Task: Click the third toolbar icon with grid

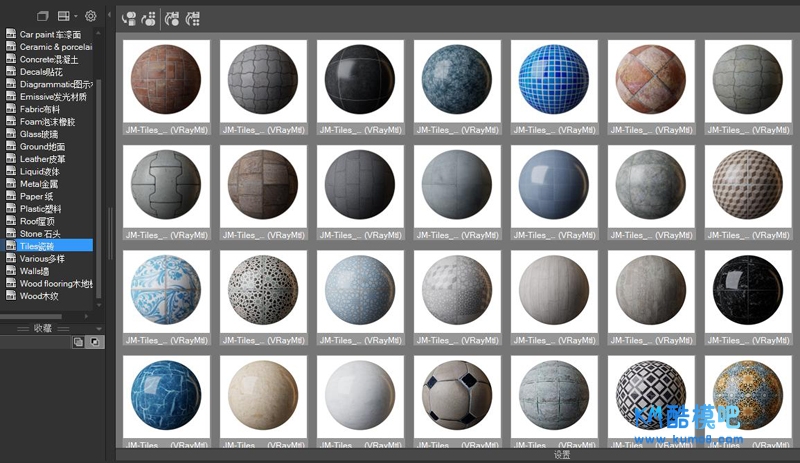Action: click(x=172, y=17)
